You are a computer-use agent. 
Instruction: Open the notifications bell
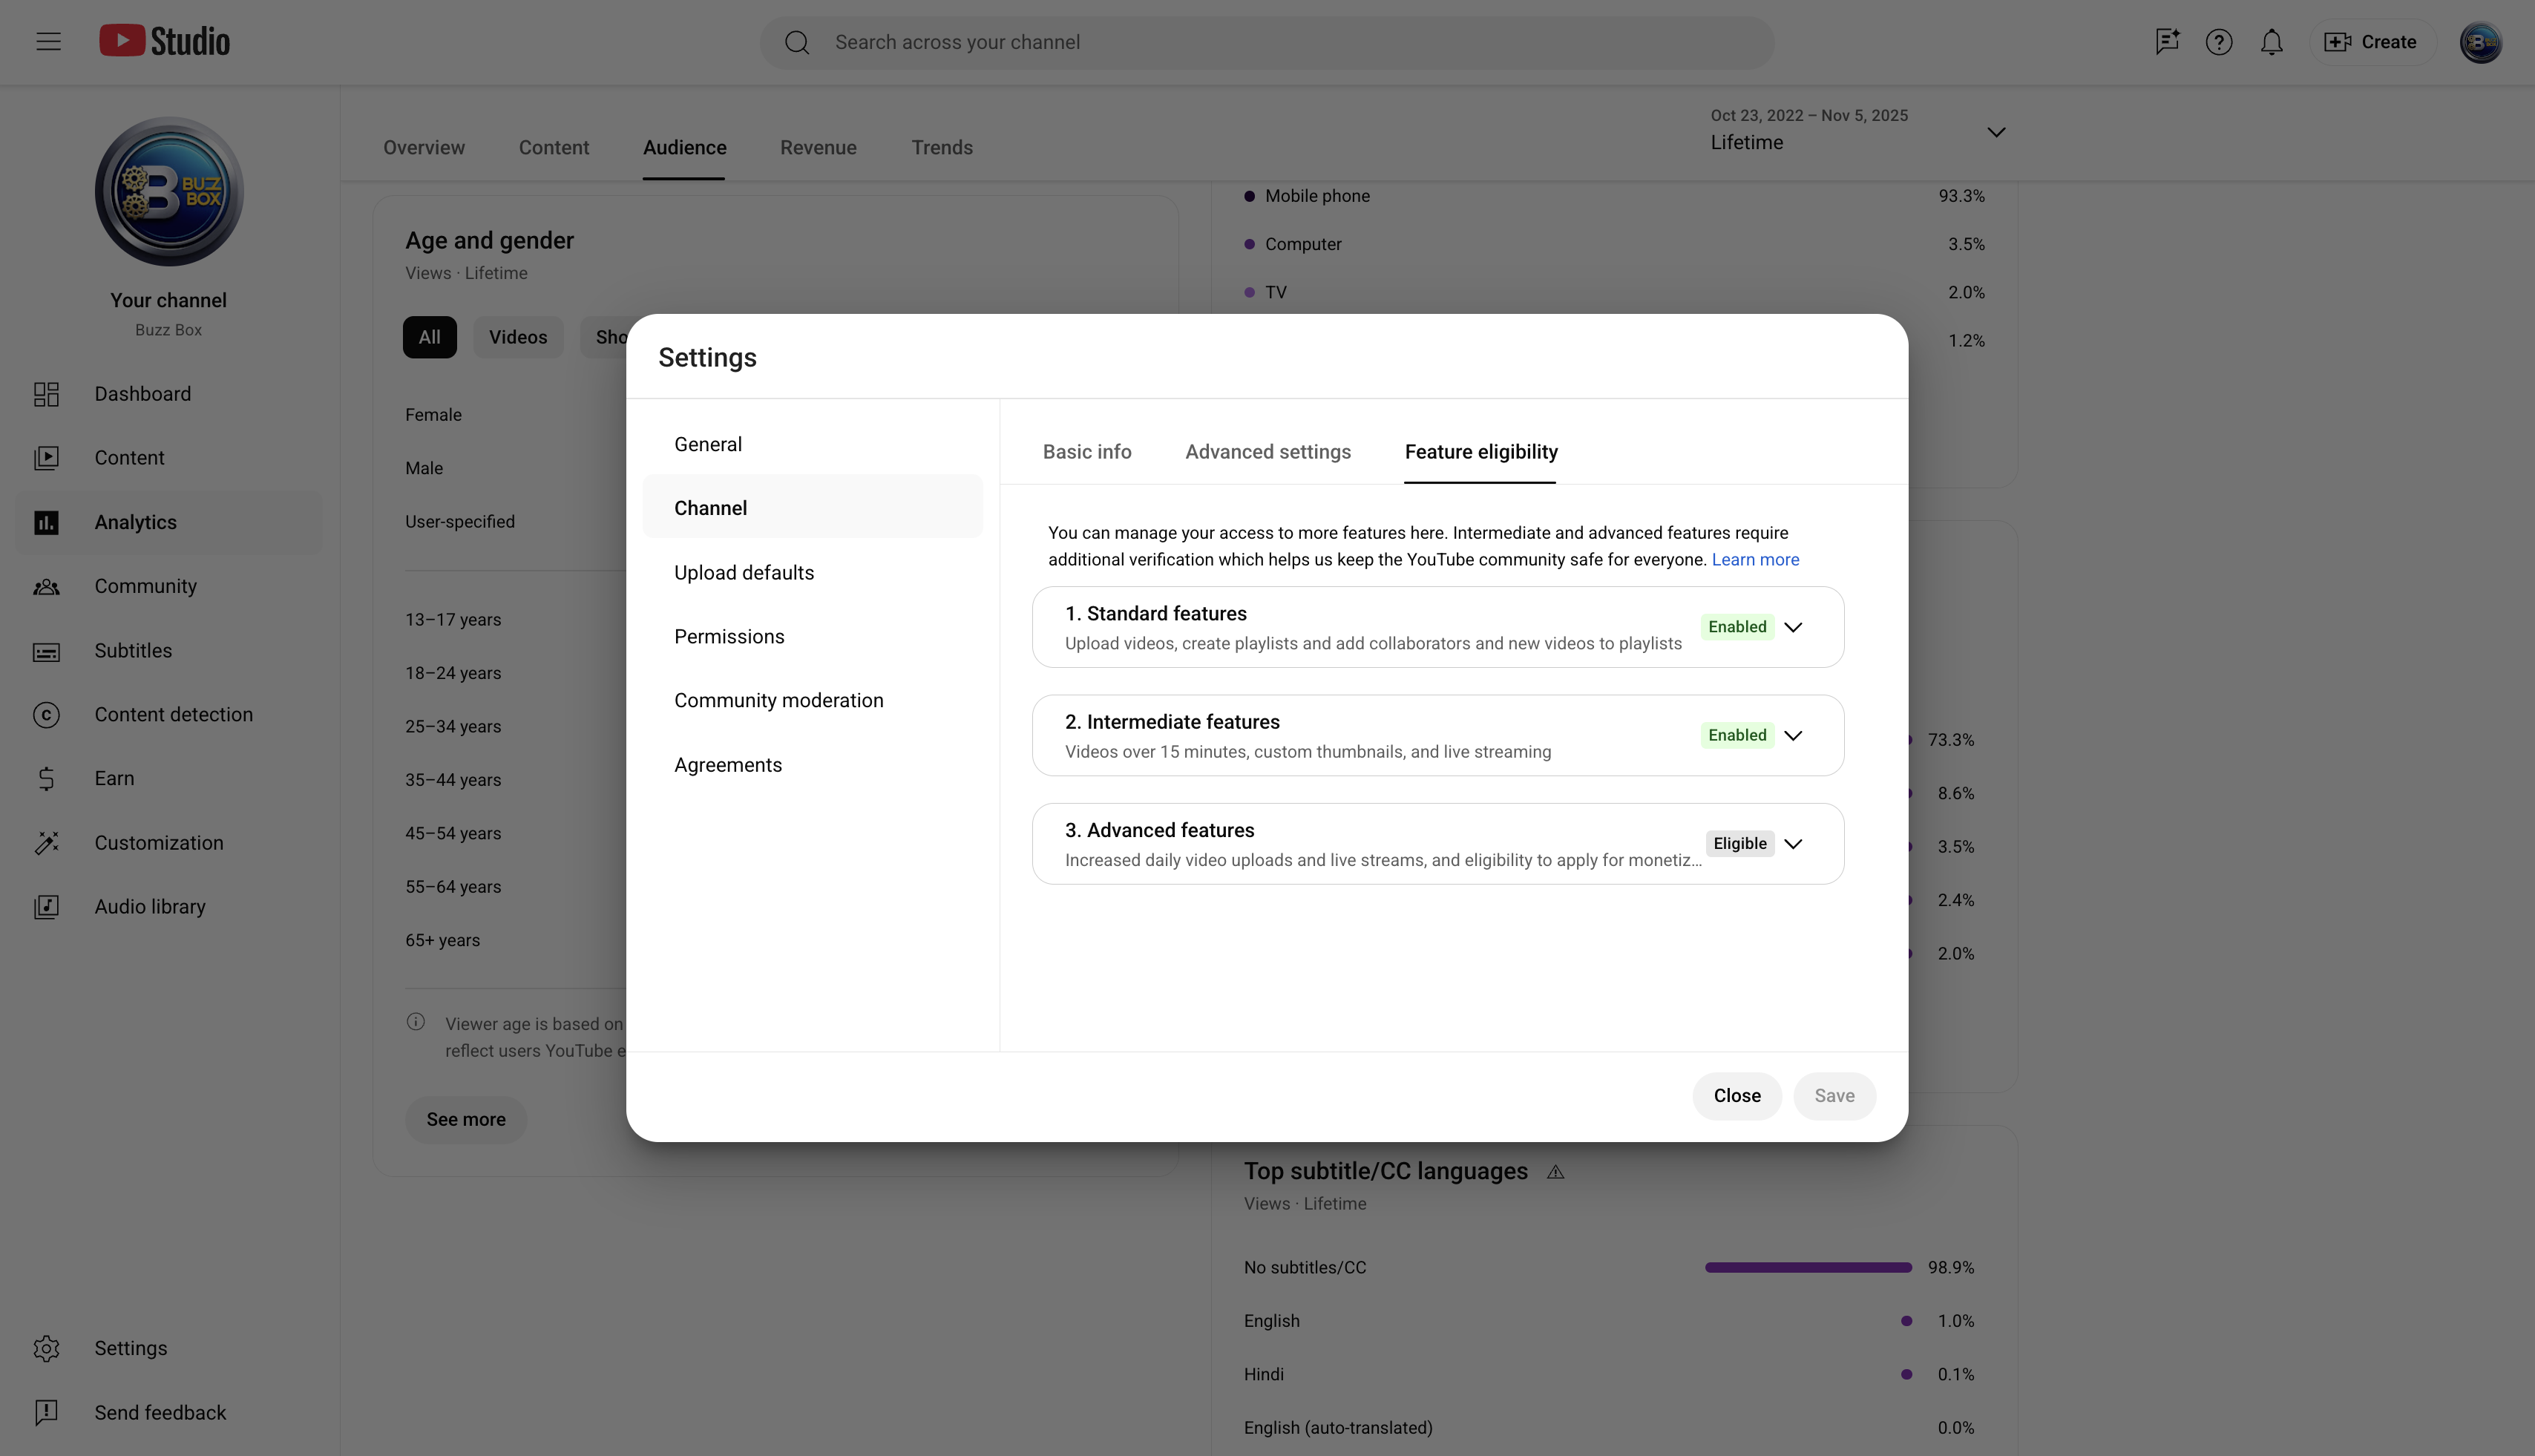click(x=2272, y=42)
